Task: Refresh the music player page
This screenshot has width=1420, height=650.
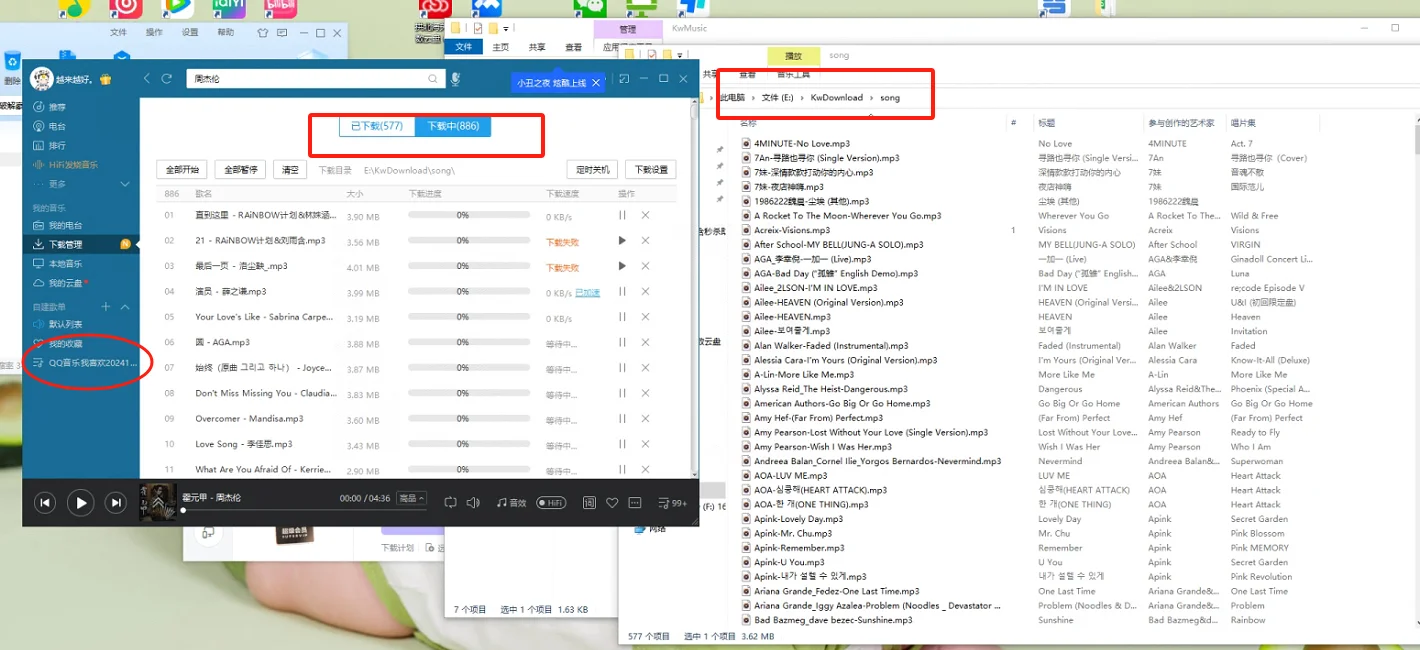Action: point(167,79)
